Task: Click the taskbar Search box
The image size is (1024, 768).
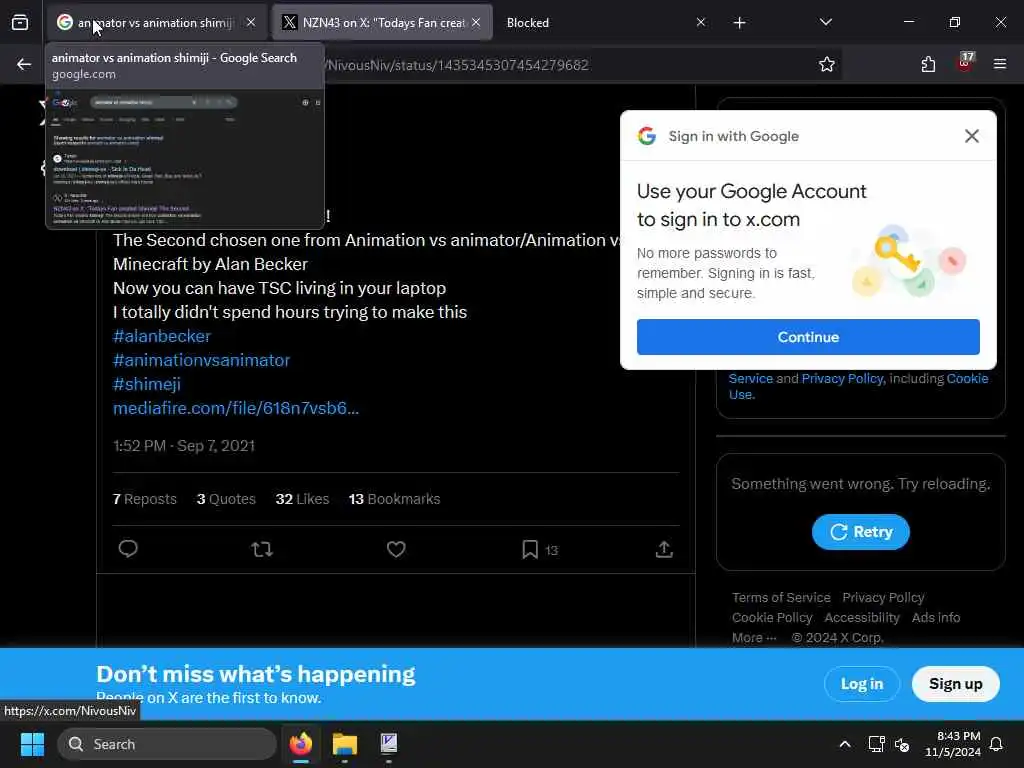Action: tap(167, 744)
